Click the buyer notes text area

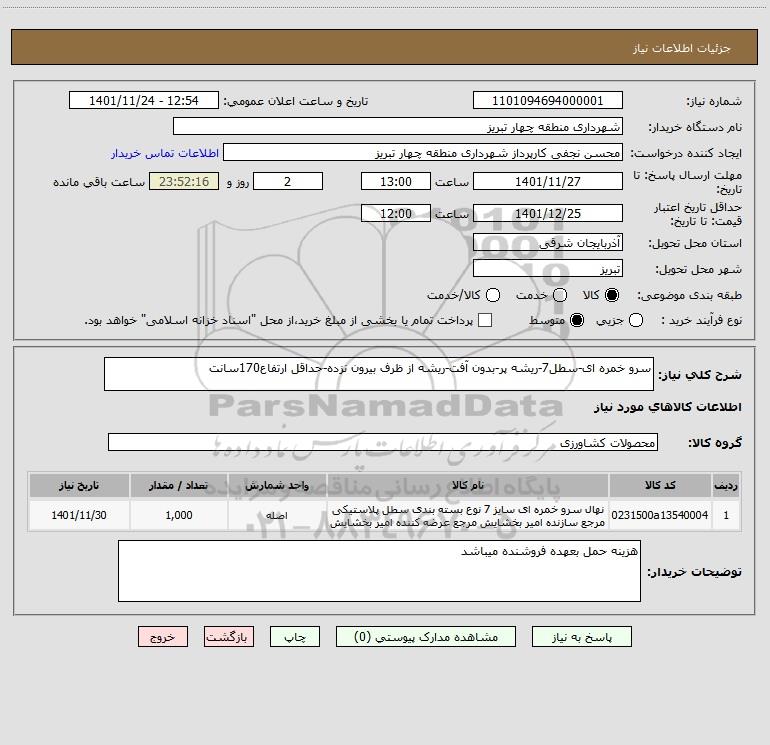click(x=379, y=571)
